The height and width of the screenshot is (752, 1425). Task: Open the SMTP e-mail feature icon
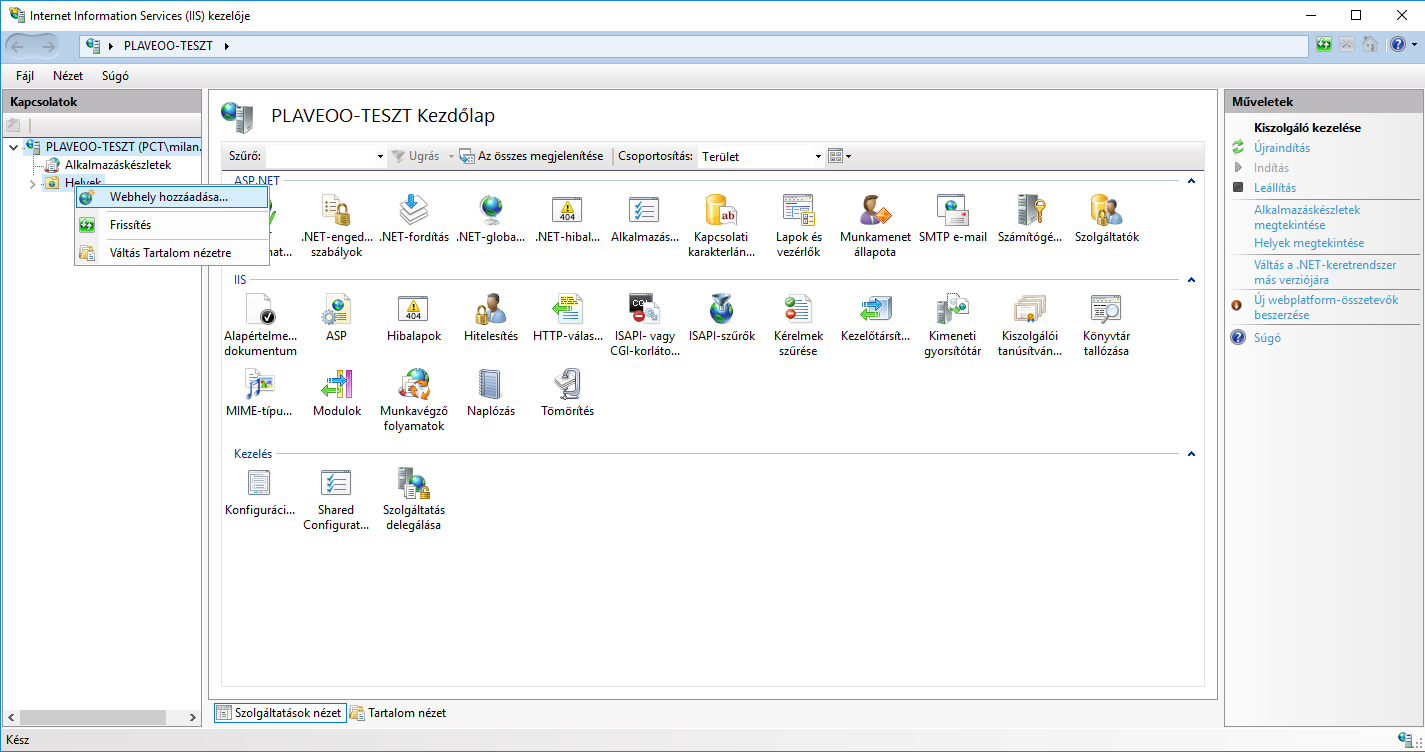tap(952, 210)
